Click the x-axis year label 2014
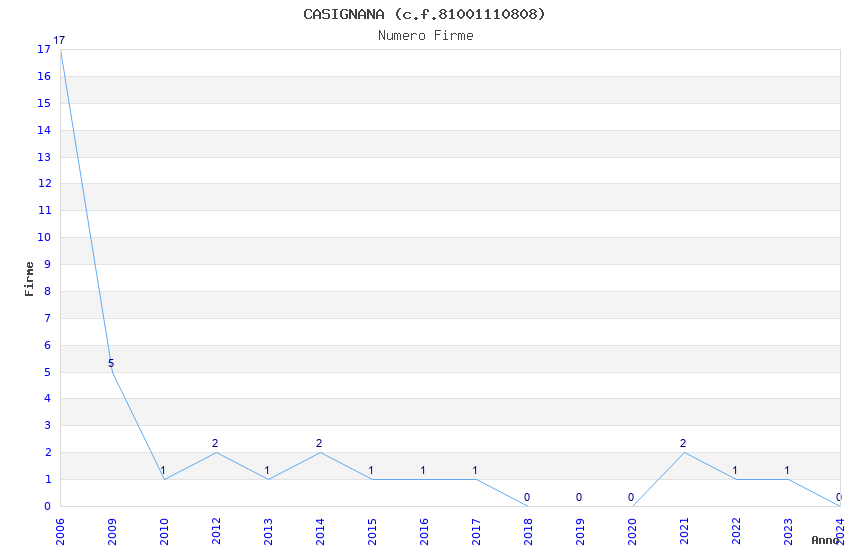The image size is (850, 550). 320,532
